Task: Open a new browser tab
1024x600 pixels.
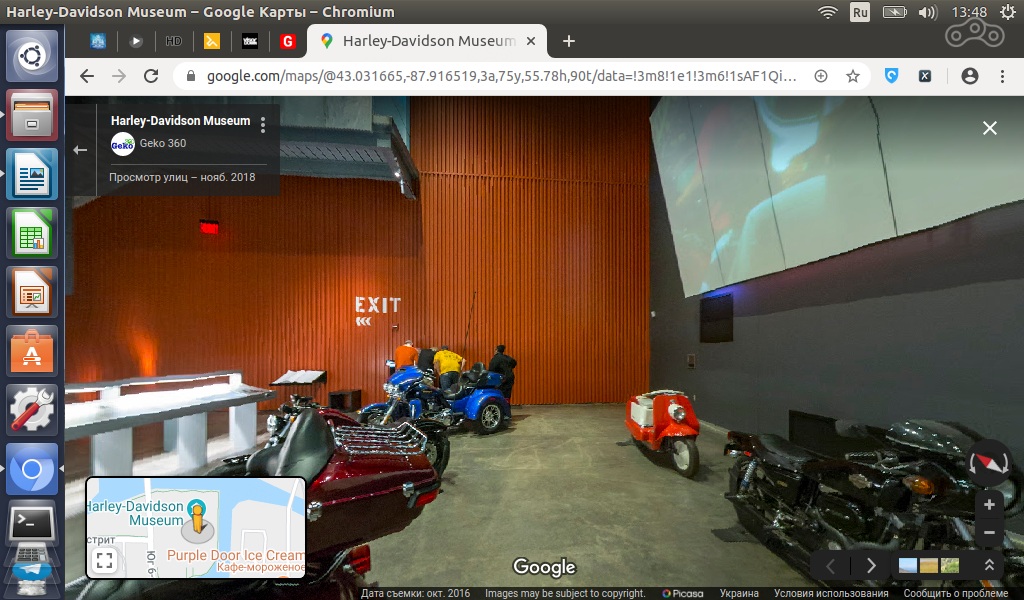Action: pyautogui.click(x=569, y=41)
